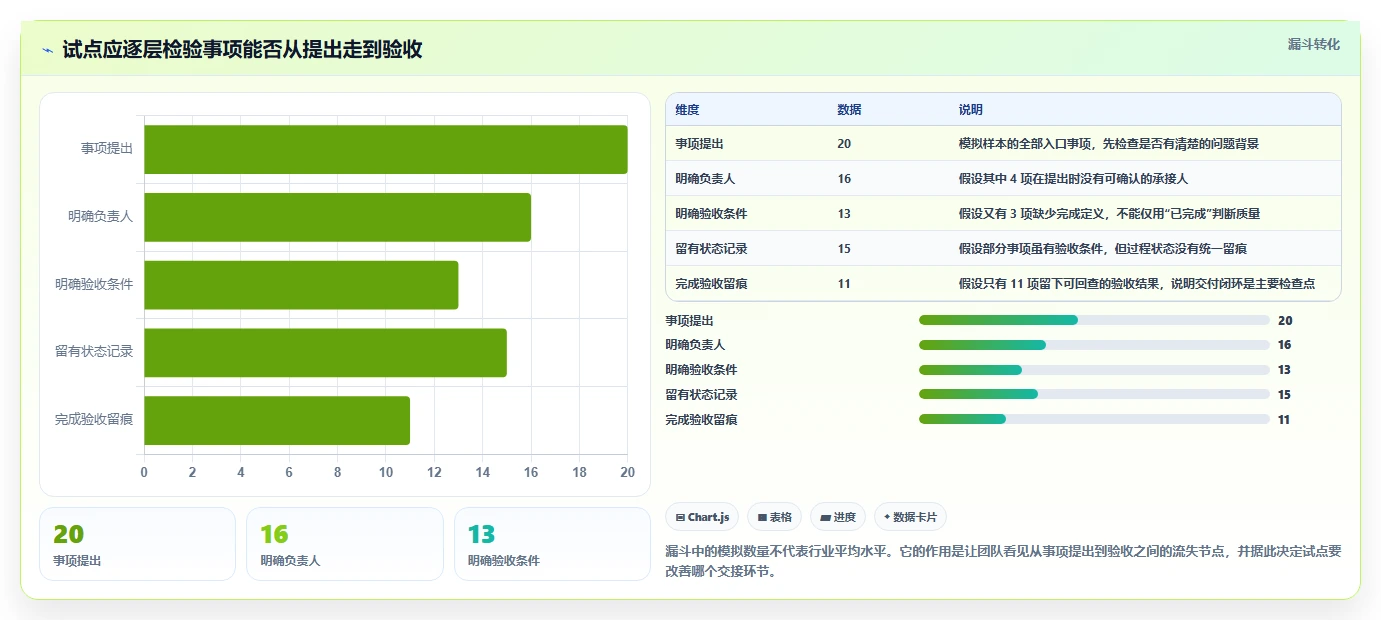Click 明确验收条件 chart axis label

(x=94, y=284)
